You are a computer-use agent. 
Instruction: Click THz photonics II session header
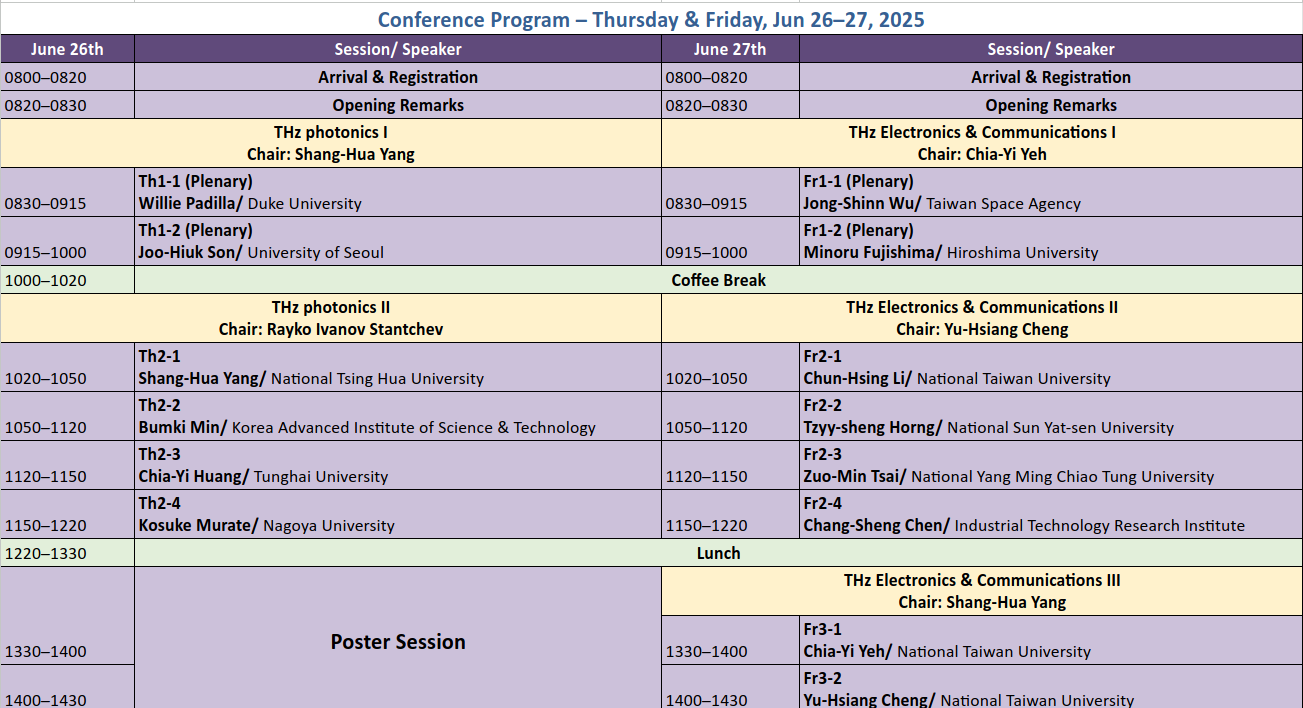331,318
